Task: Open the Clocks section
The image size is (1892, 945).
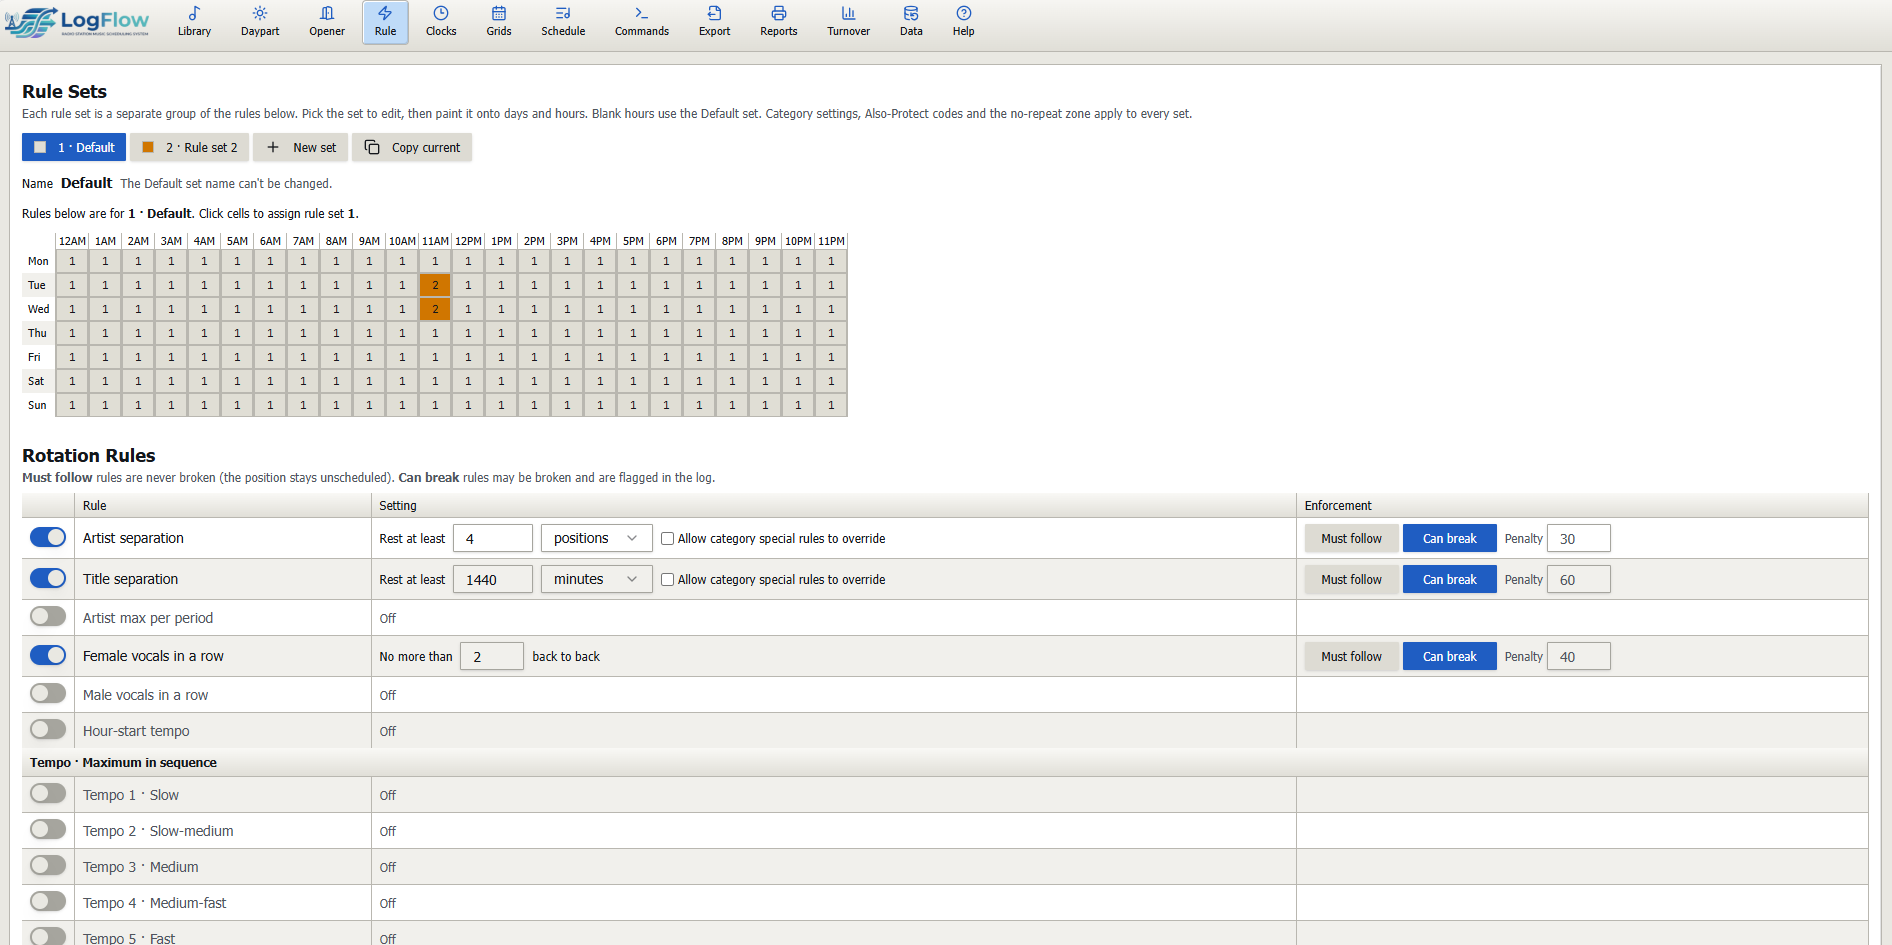Action: pos(441,21)
